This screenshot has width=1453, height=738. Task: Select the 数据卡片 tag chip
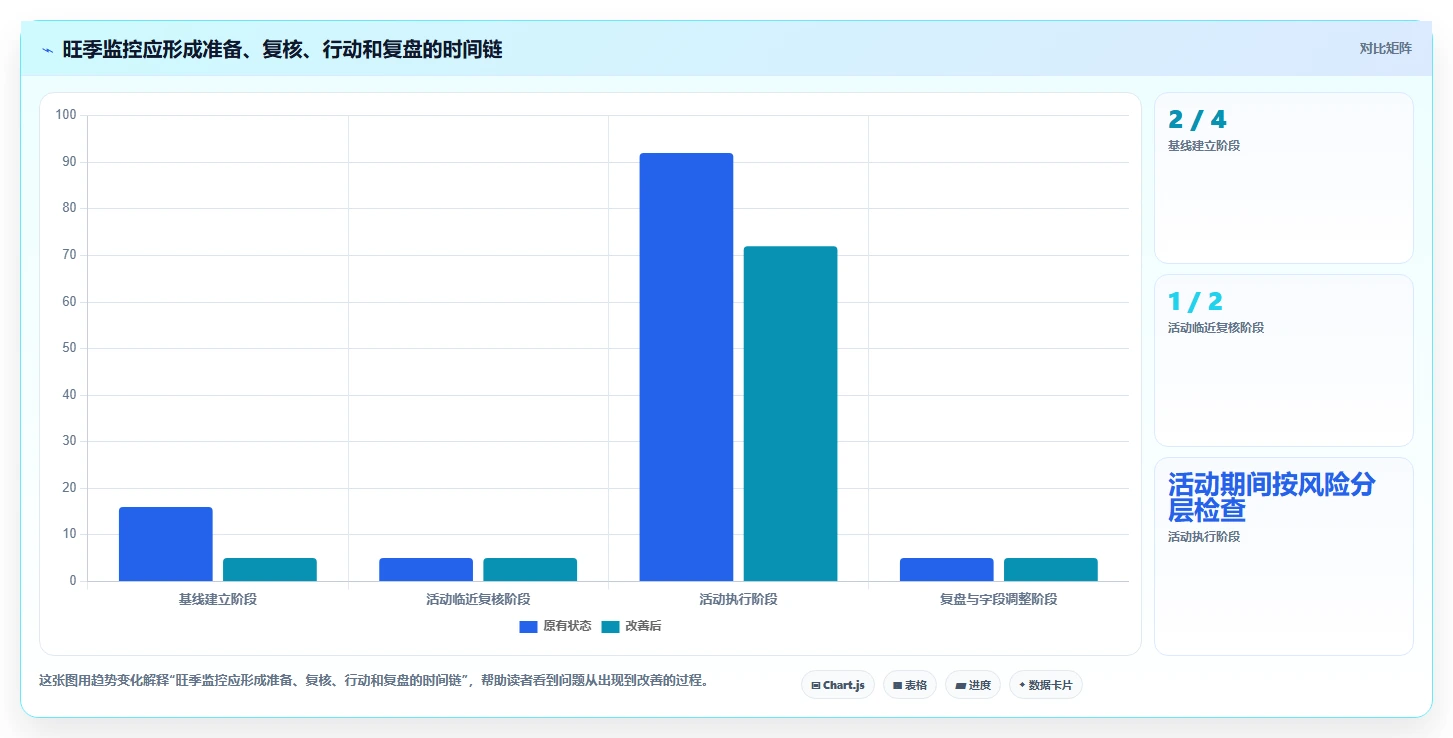[1045, 685]
